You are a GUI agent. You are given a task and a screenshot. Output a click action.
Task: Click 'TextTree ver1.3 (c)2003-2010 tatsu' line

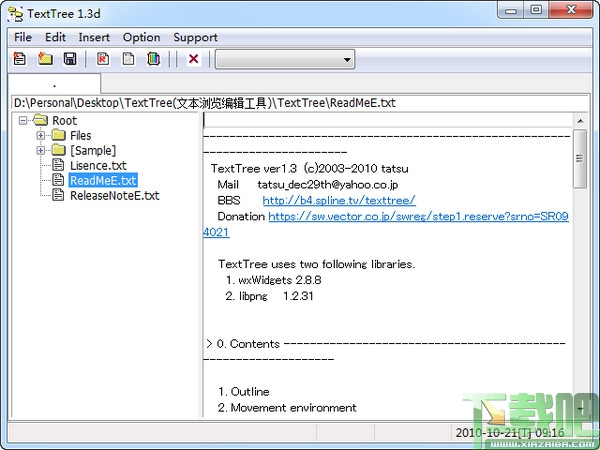[x=310, y=168]
